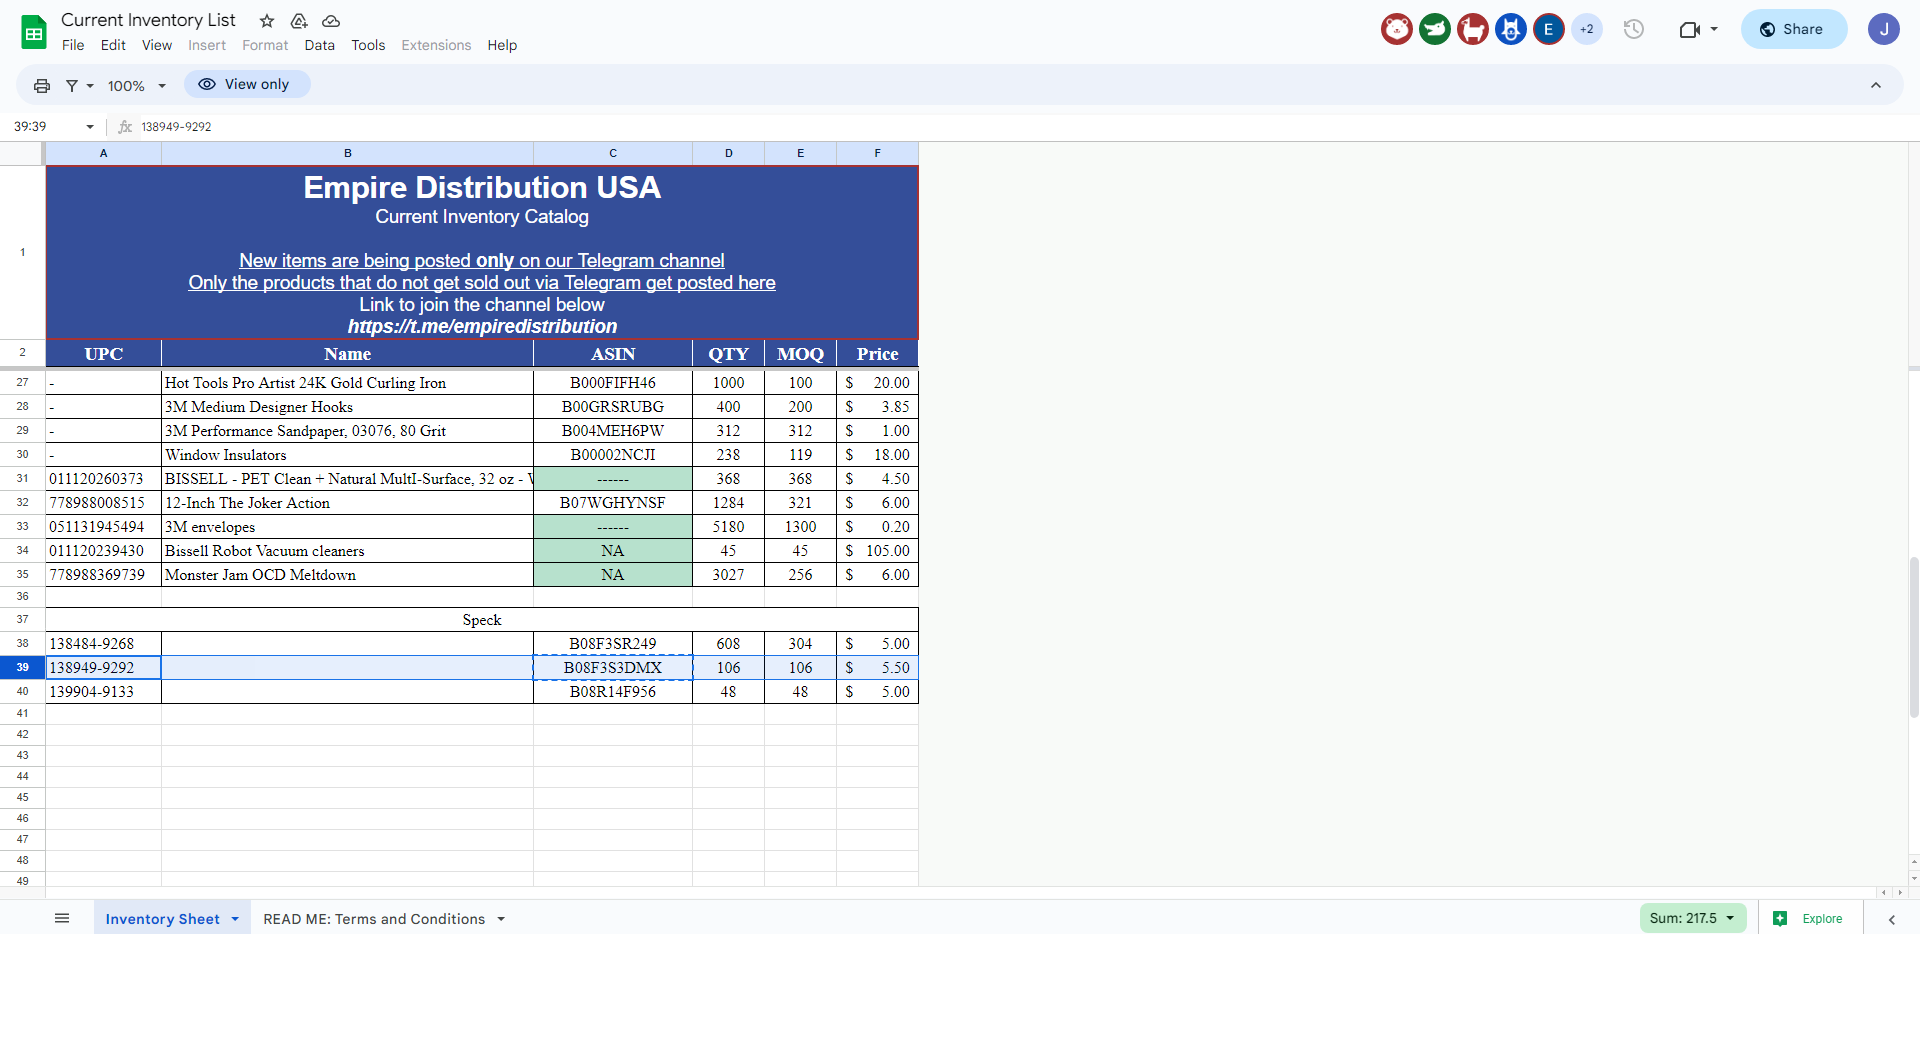Open all sheets list hamburger icon
The image size is (1922, 1042).
click(62, 919)
